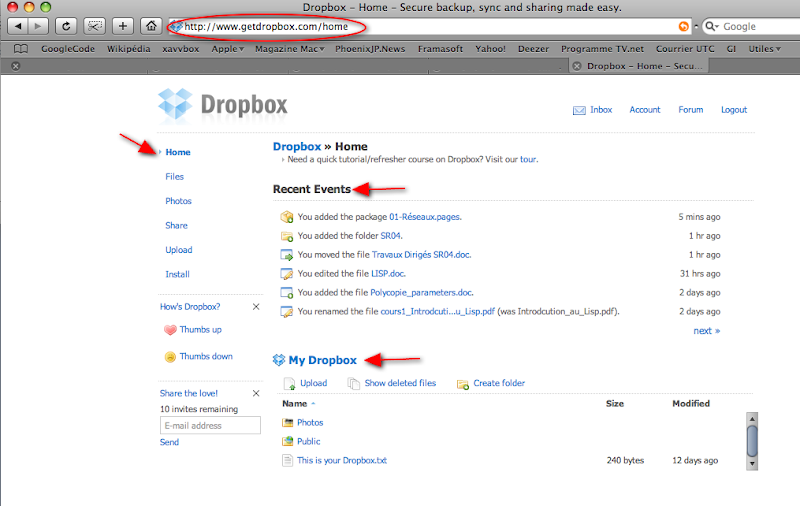Screen dimensions: 800x506
Task: Click the text file icon for This is your Dropbox.txt
Action: point(288,461)
